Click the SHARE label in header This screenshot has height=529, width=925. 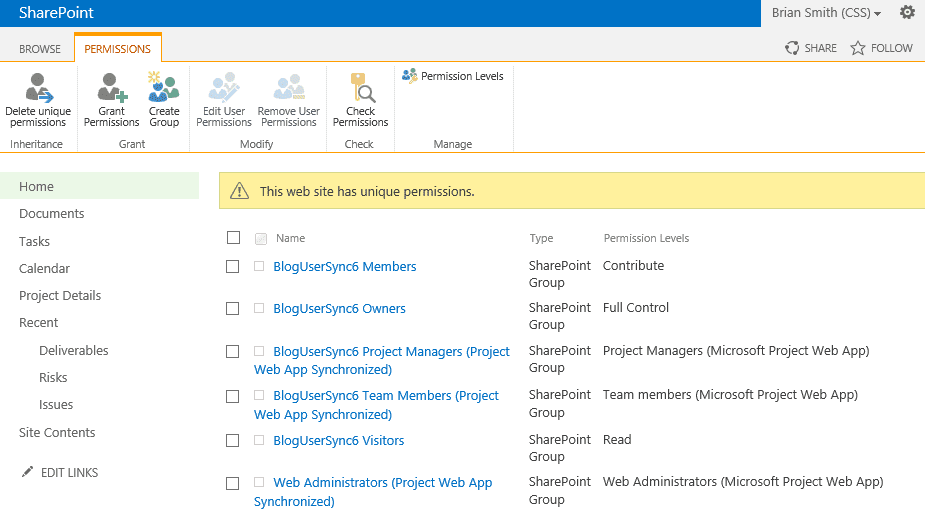pos(821,48)
